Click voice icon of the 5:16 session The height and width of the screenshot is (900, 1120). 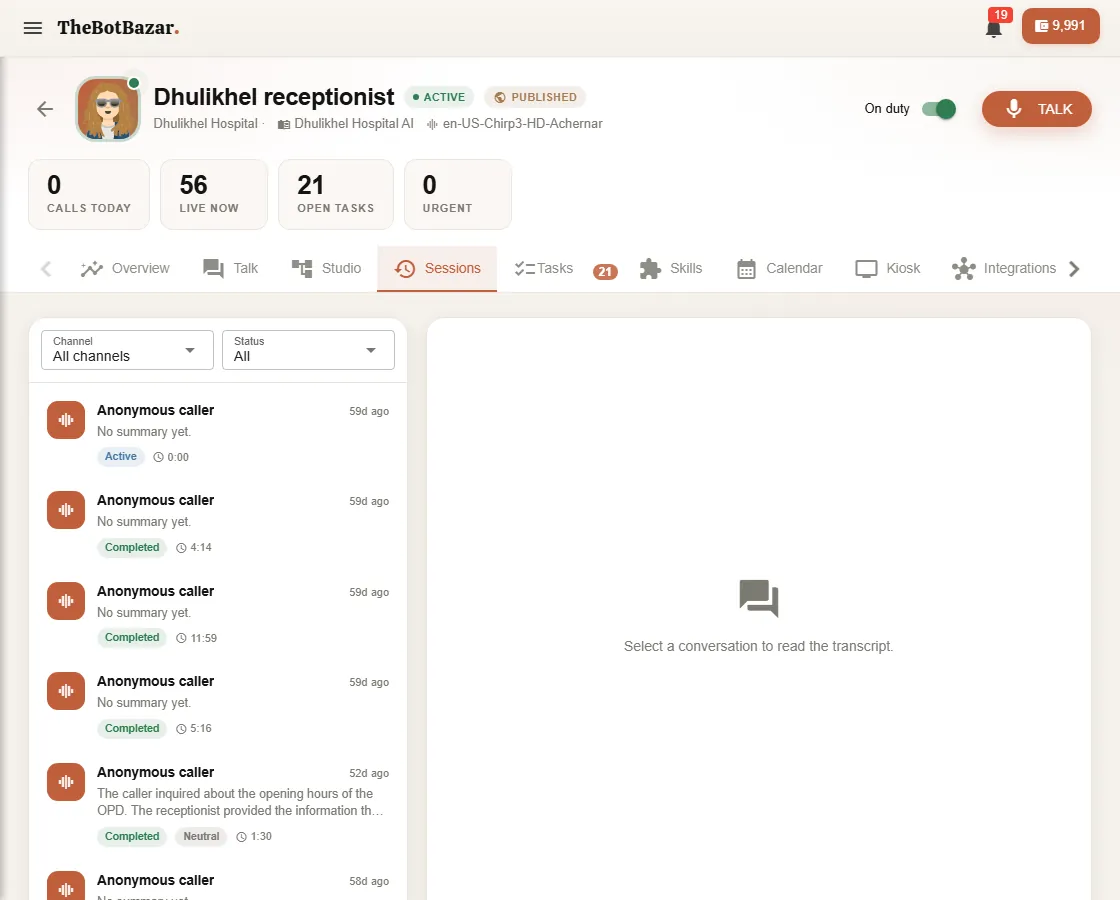66,691
